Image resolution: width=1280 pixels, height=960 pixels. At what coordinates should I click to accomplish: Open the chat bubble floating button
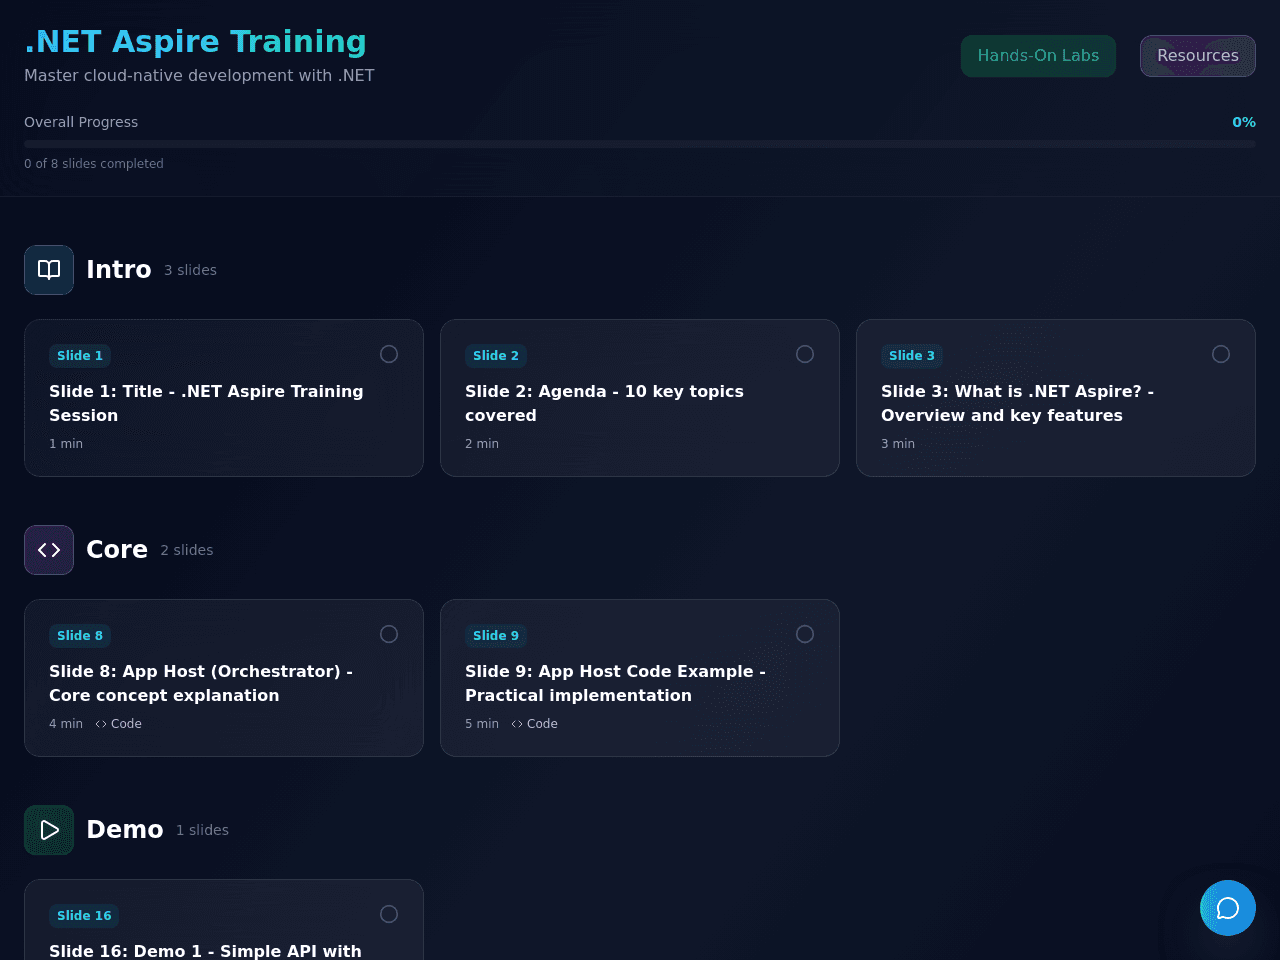click(x=1228, y=908)
